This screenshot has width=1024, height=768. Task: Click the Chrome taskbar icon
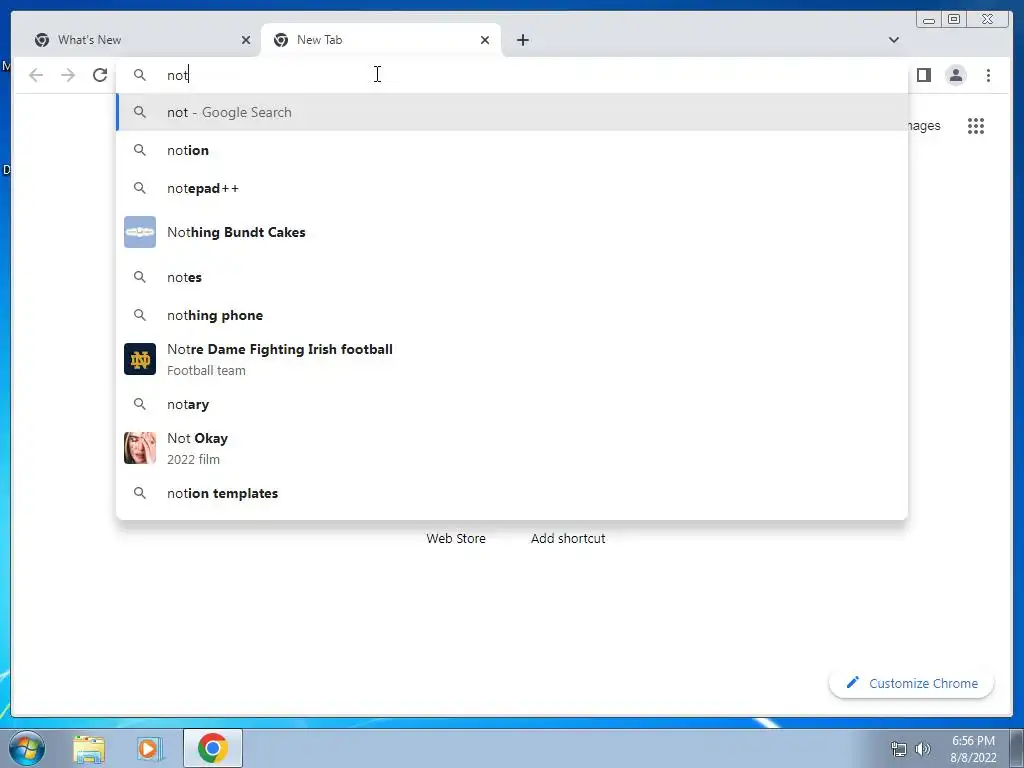pyautogui.click(x=213, y=748)
